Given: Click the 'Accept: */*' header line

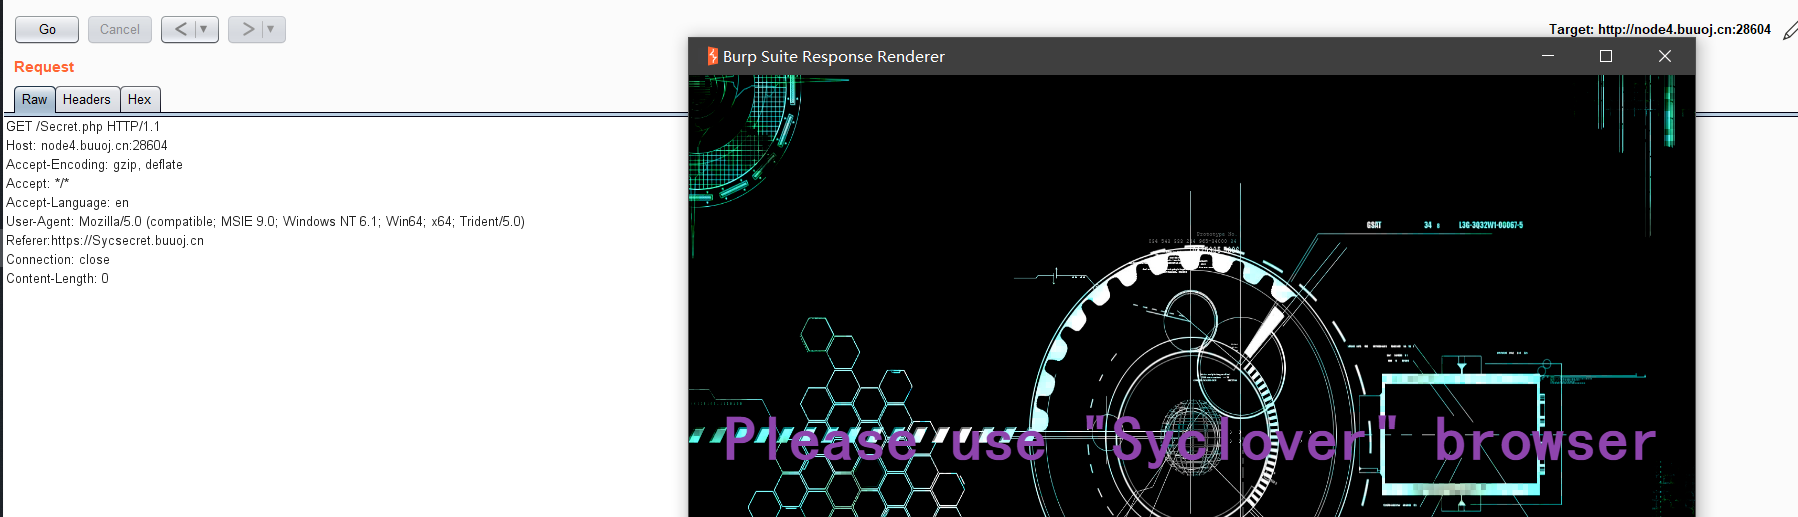Looking at the screenshot, I should tap(38, 184).
